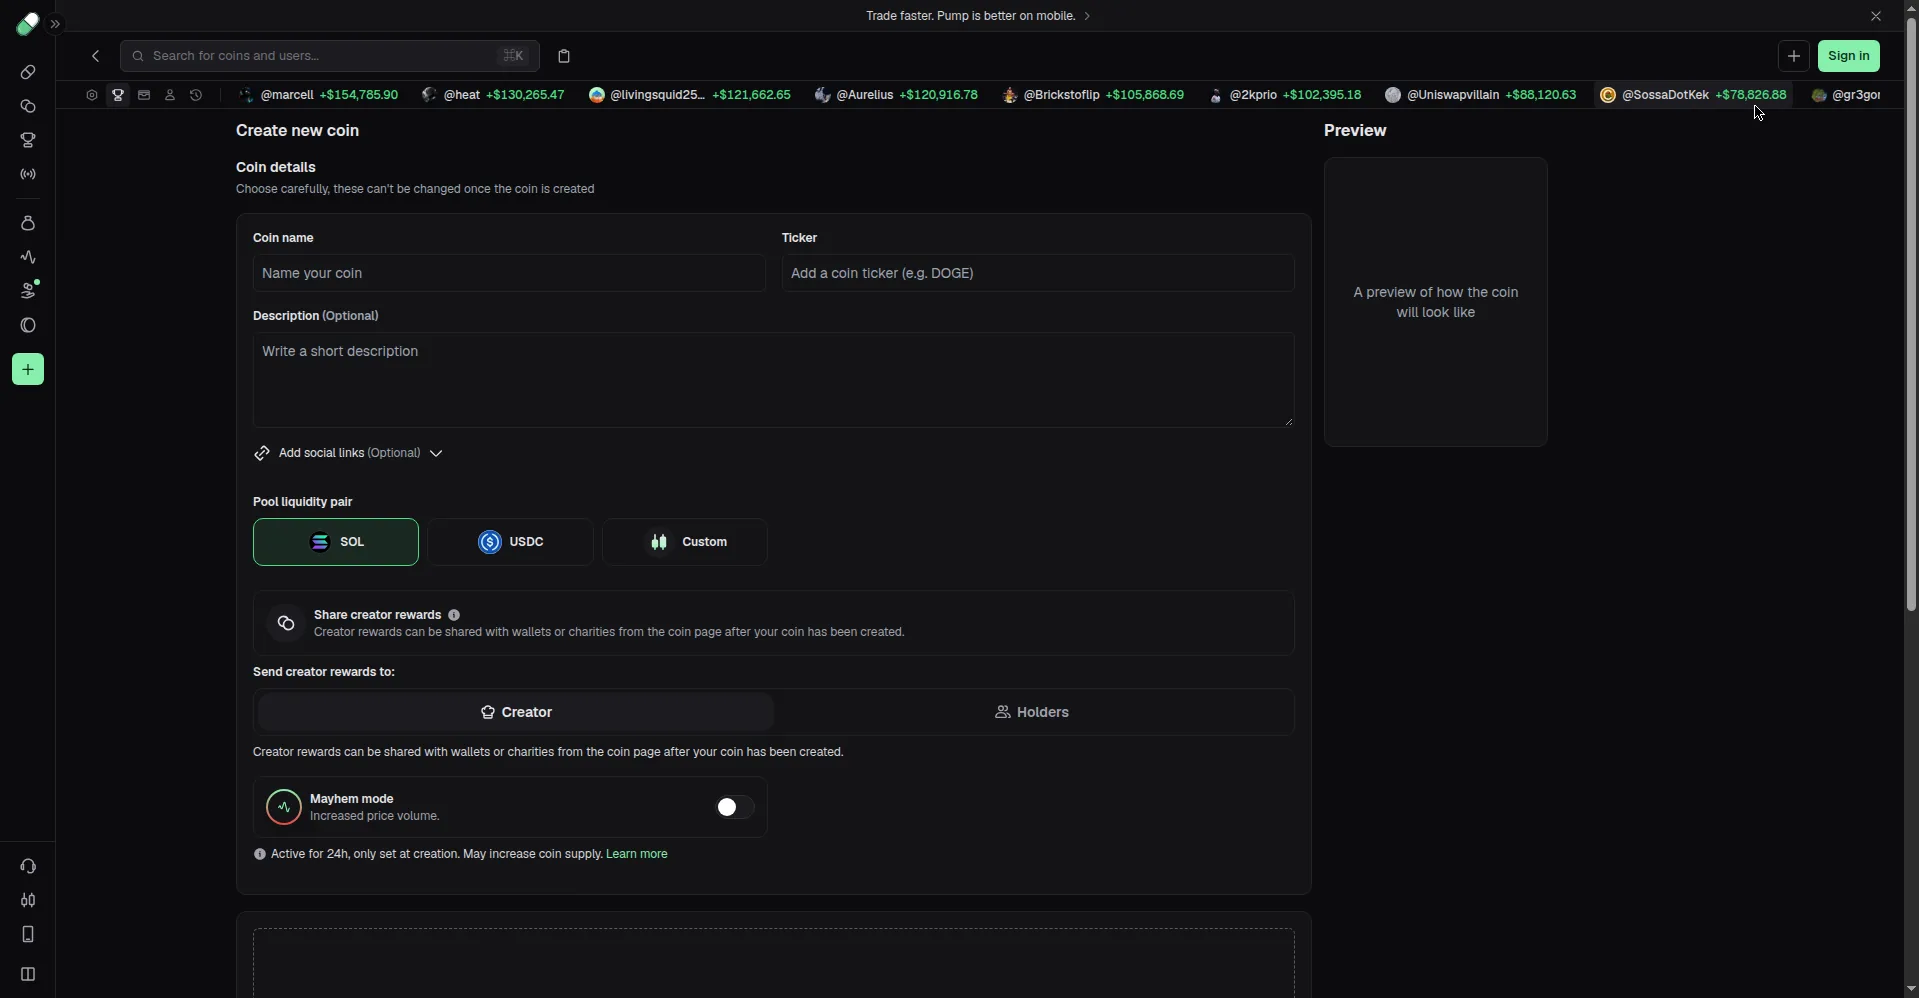Viewport: 1919px width, 998px height.
Task: Expand Add social links section
Action: point(348,453)
